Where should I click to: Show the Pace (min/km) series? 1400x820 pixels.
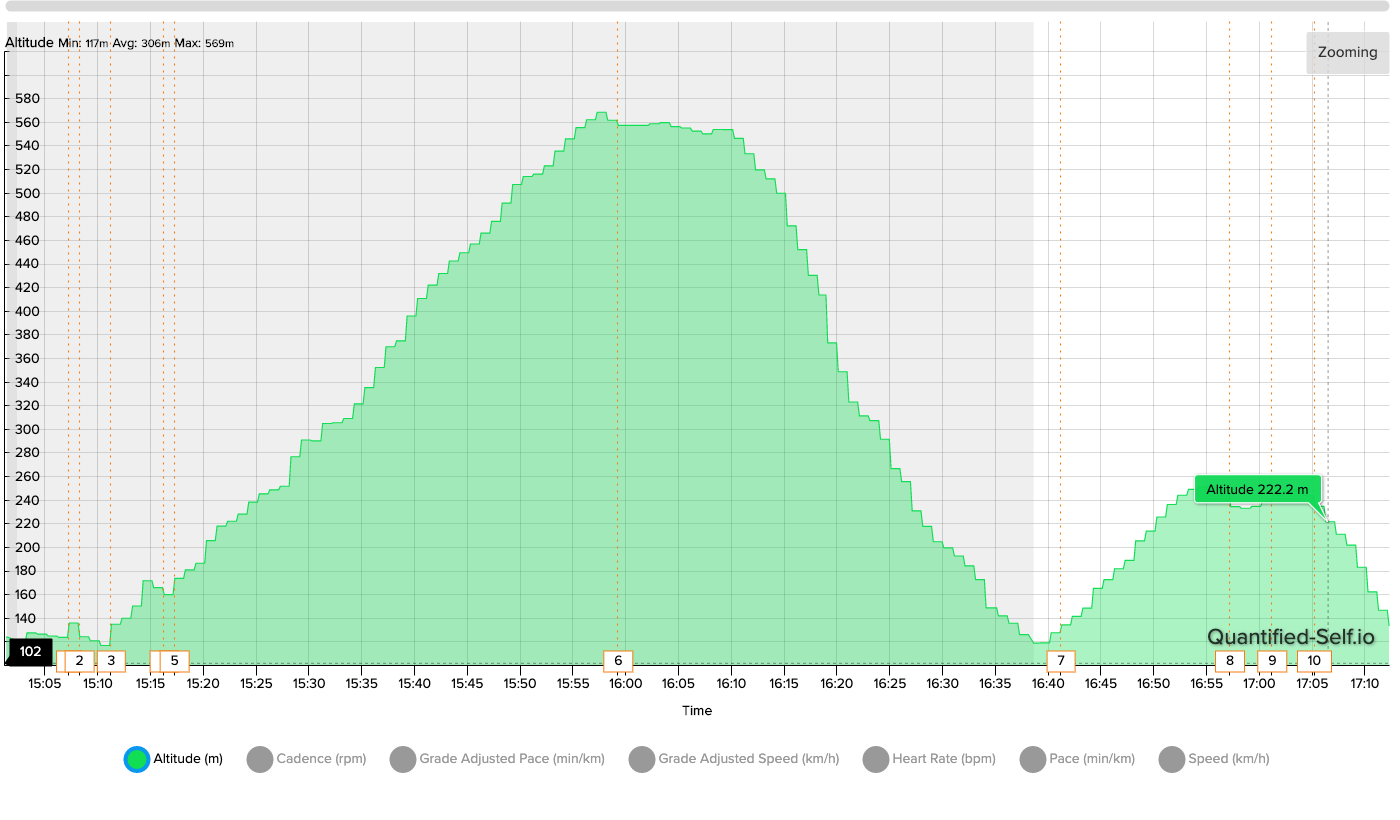click(x=1077, y=759)
